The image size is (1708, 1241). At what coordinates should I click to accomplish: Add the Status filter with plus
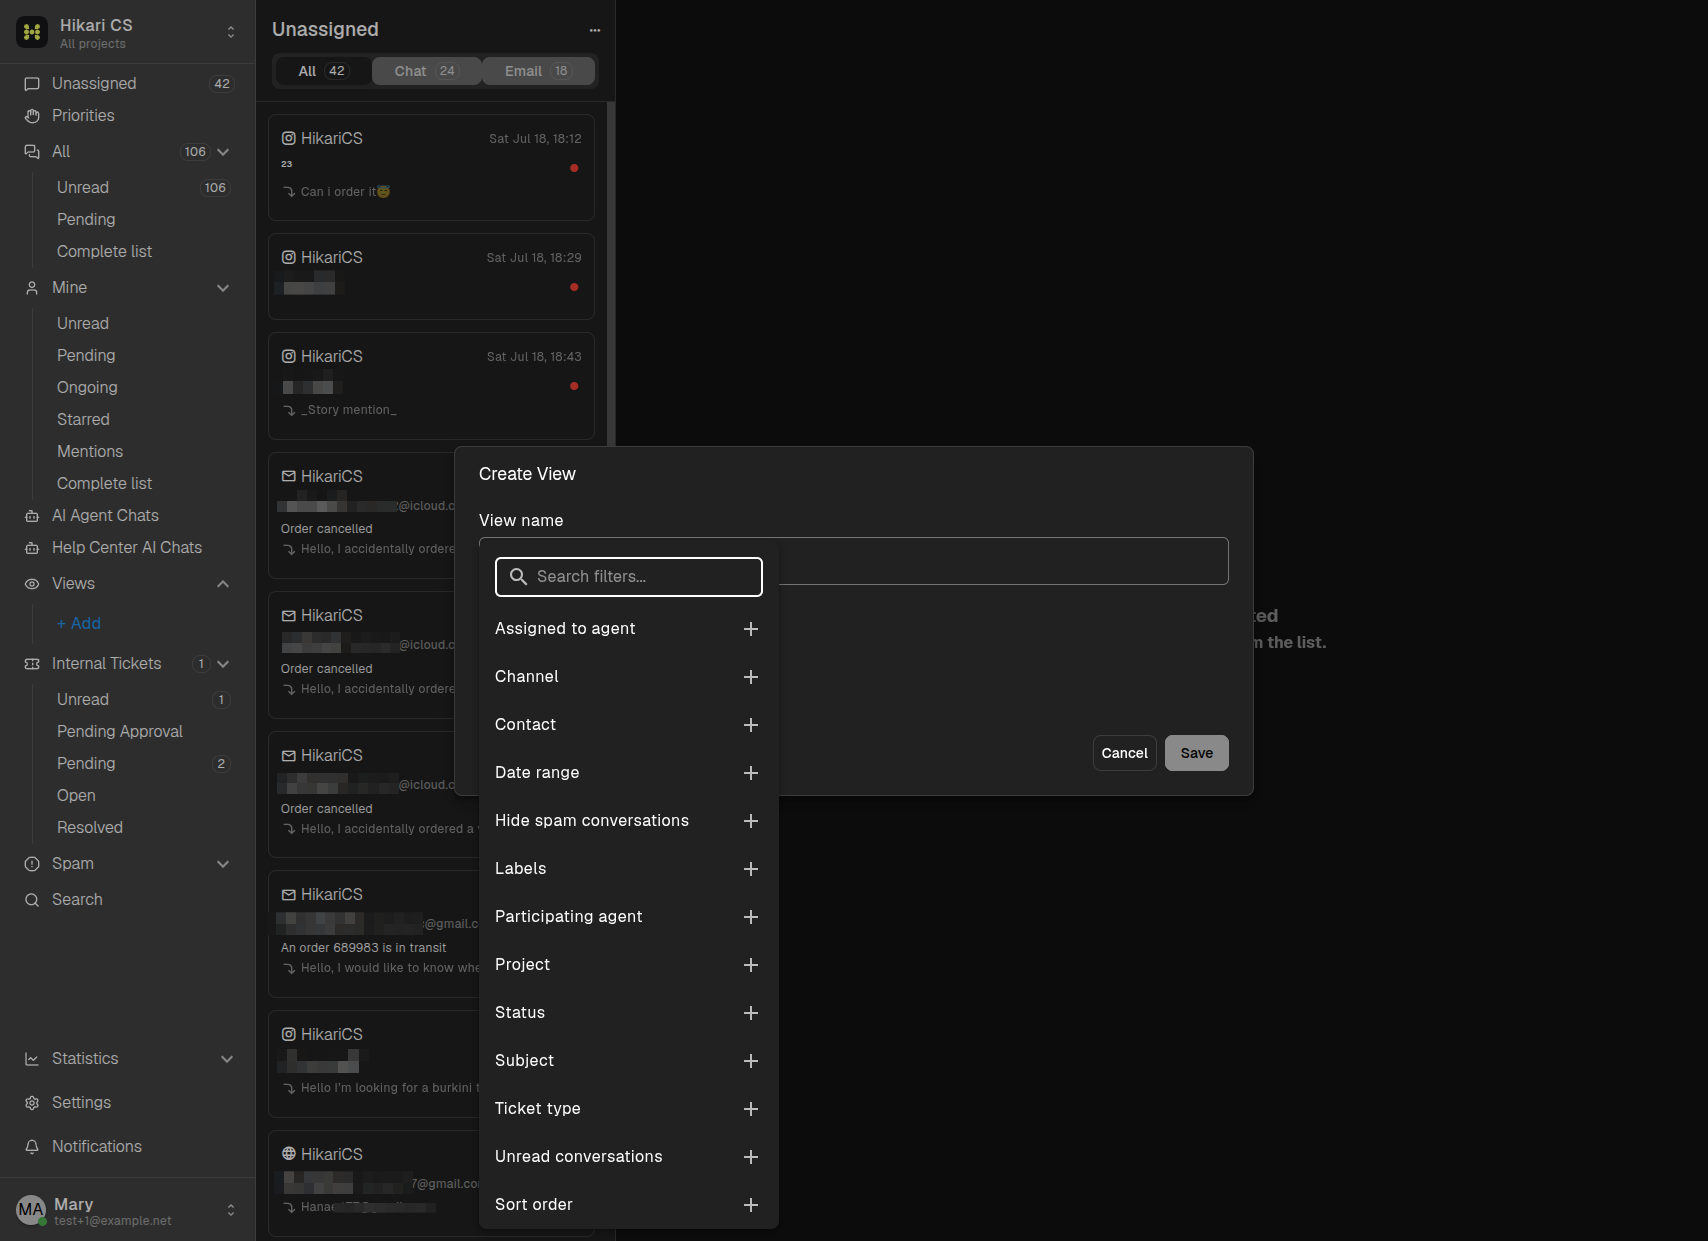pos(751,1013)
